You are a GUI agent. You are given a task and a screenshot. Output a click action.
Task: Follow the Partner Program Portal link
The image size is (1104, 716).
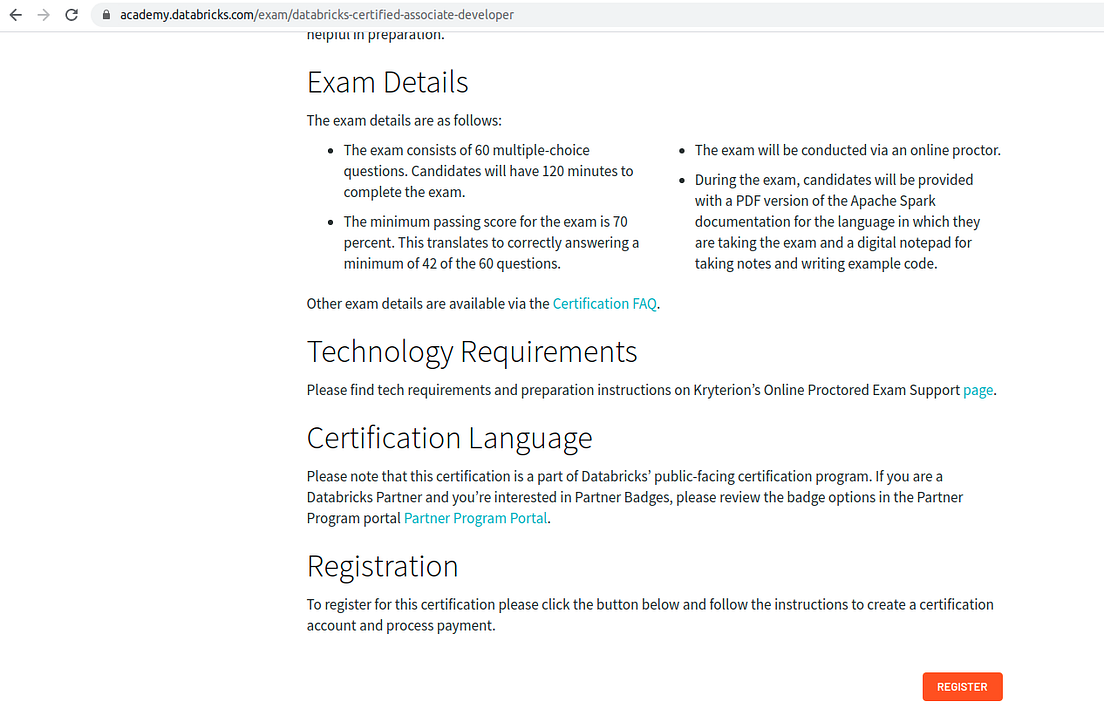[x=475, y=518]
